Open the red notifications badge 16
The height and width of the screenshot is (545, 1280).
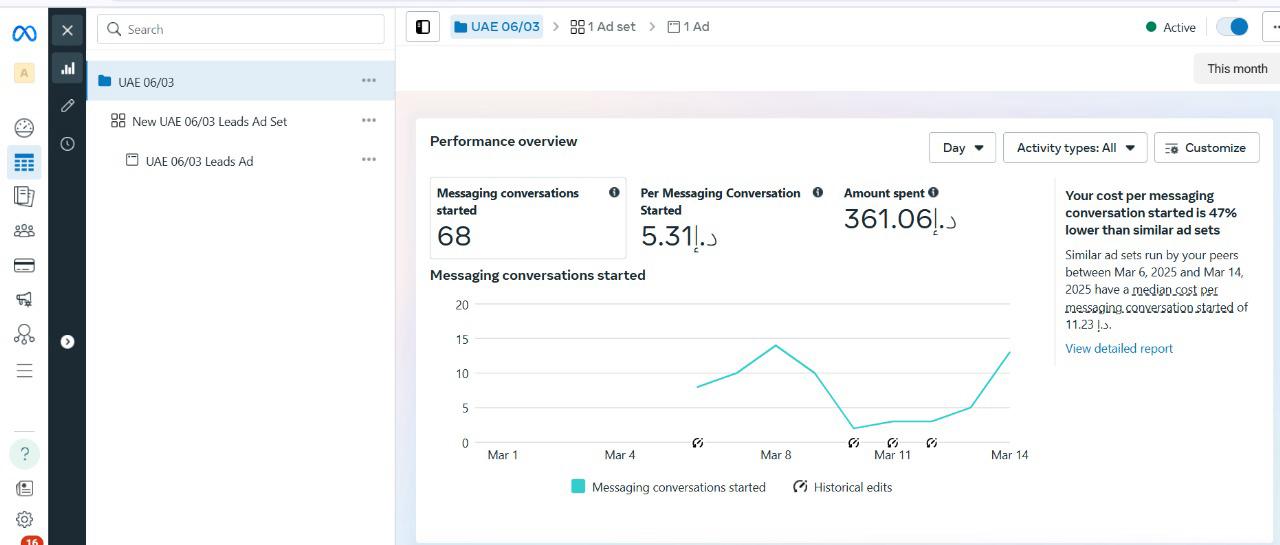coord(32,541)
